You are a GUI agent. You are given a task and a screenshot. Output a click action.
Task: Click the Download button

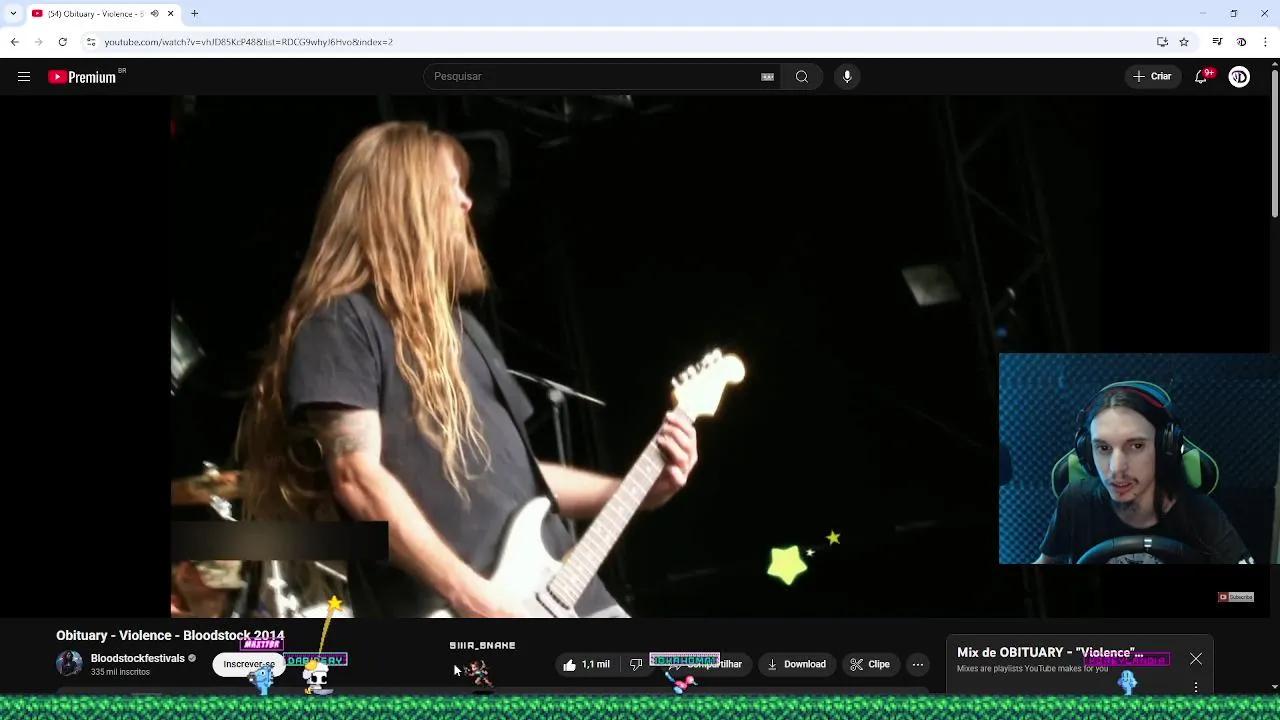[796, 664]
